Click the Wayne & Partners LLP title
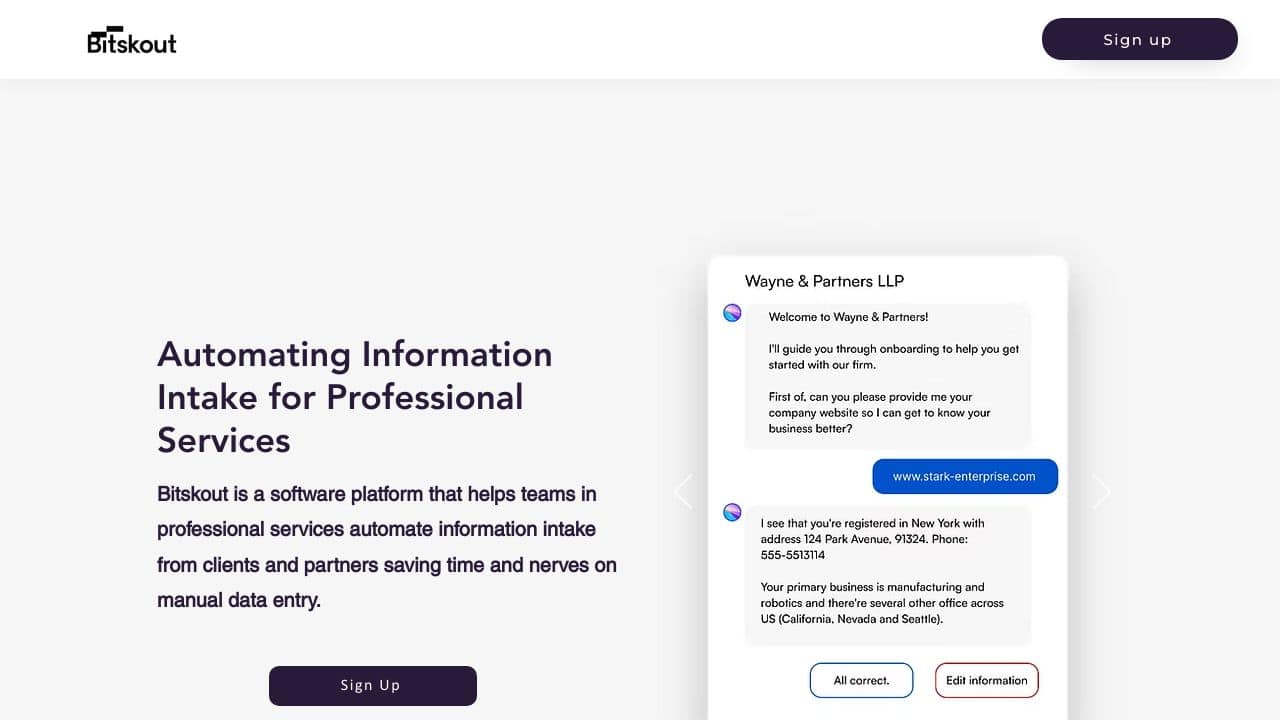The image size is (1280, 720). (824, 281)
